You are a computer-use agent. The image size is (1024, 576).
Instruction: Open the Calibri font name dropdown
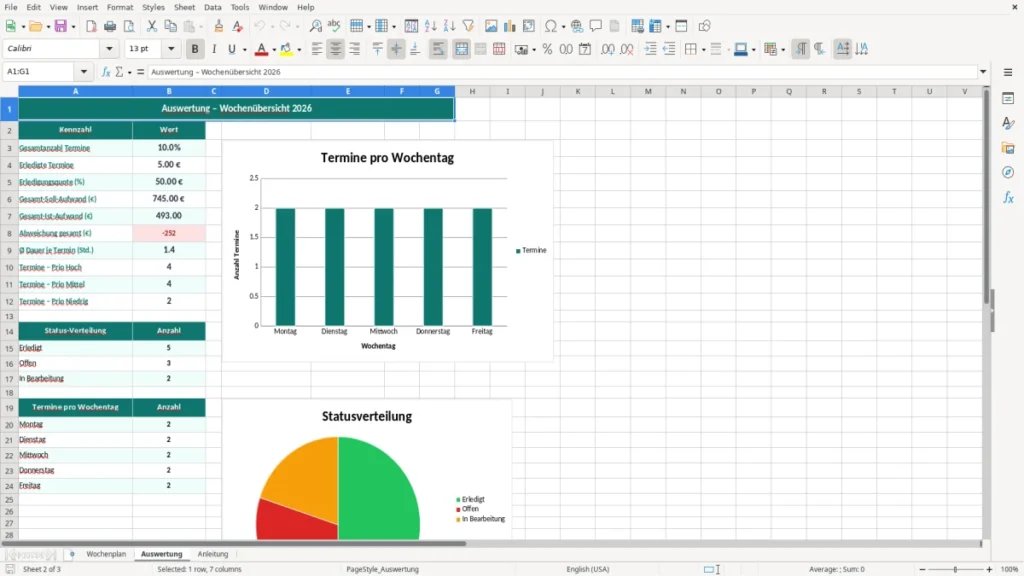(109, 49)
